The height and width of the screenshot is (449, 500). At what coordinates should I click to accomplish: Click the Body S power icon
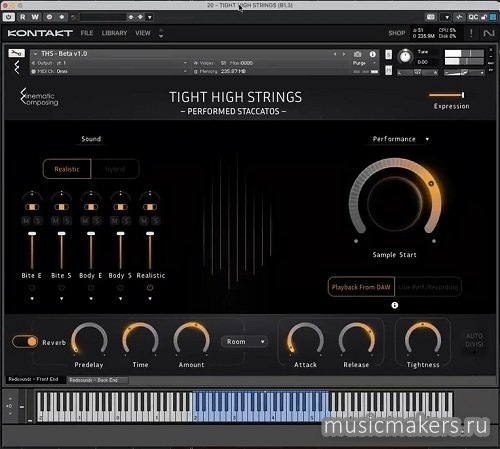120,287
